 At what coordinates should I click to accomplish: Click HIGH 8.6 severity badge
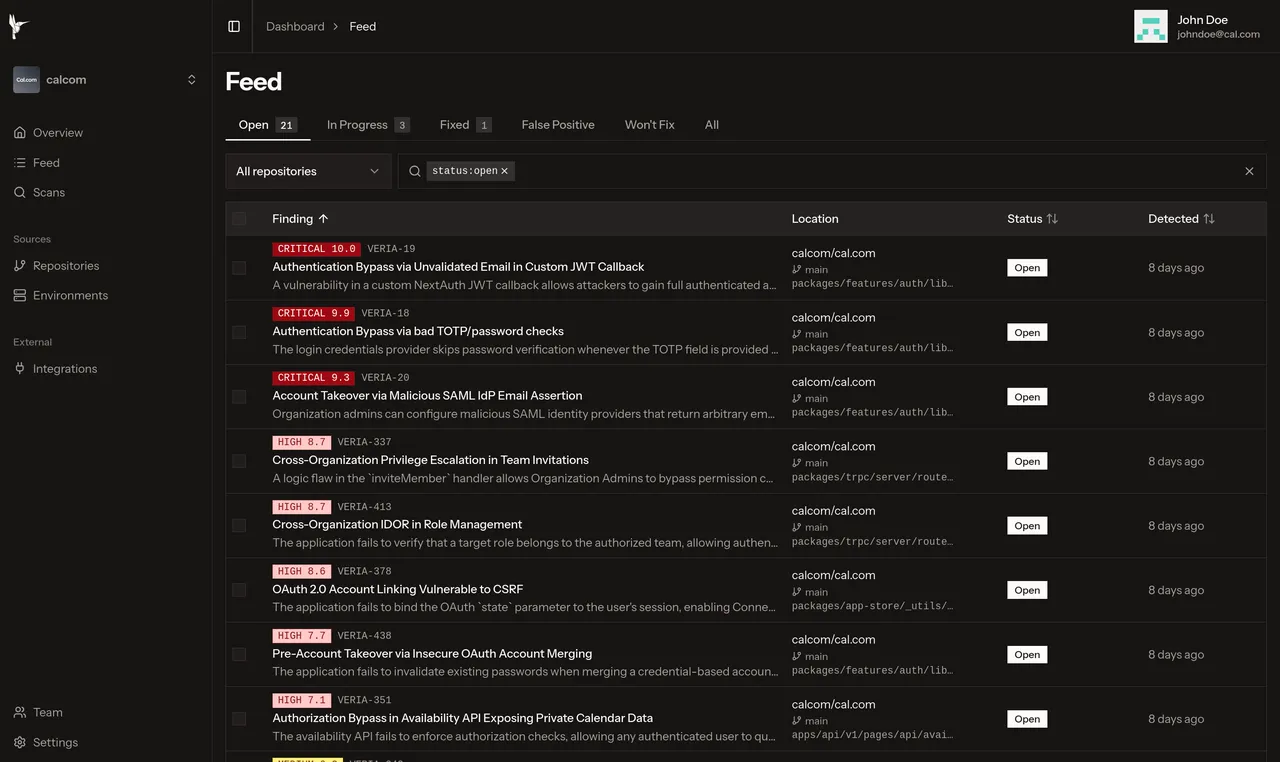click(x=301, y=571)
